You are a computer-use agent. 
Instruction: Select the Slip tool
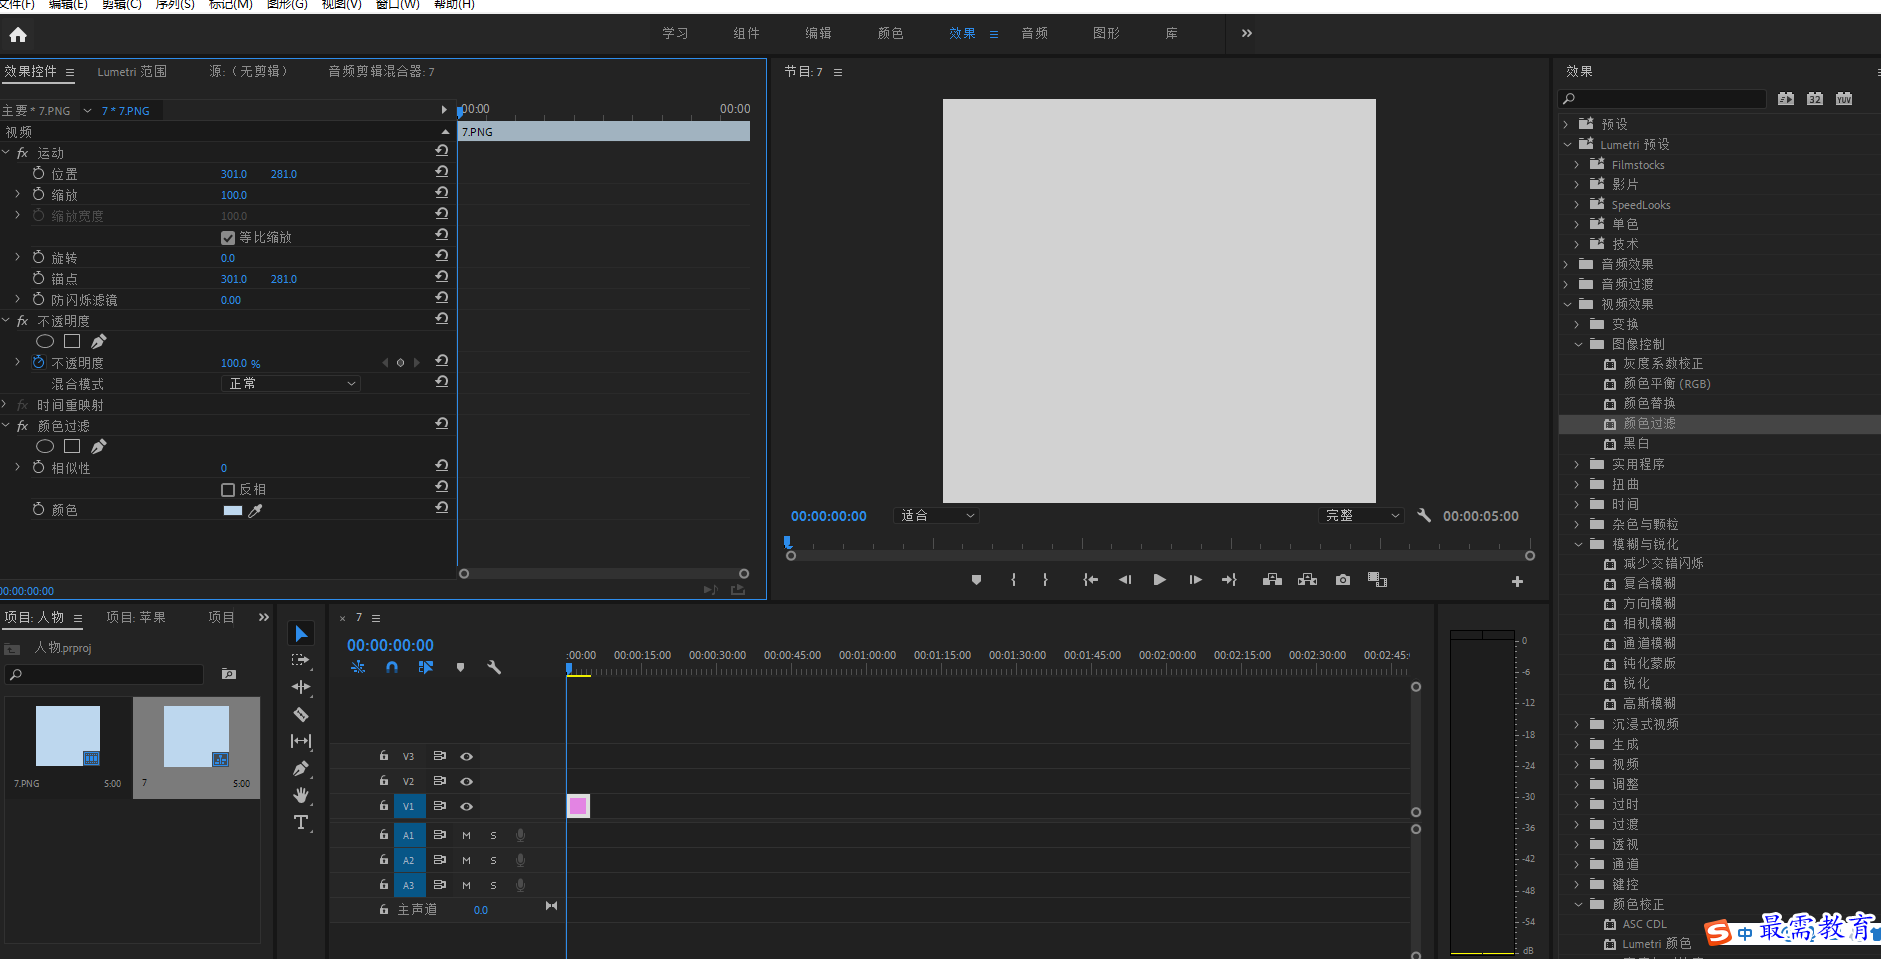(x=301, y=741)
